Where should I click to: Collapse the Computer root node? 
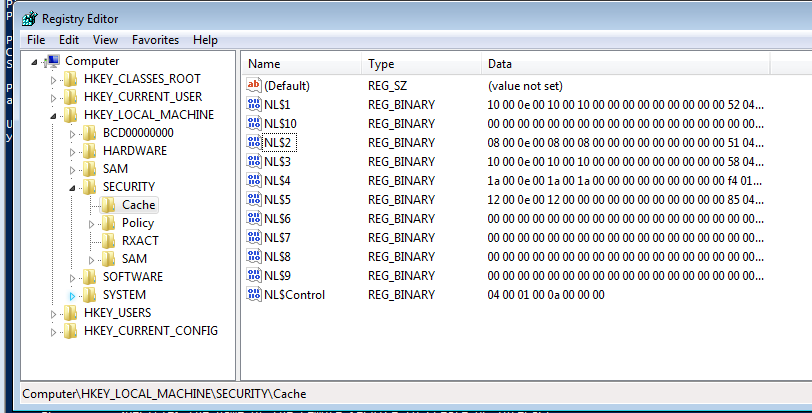[x=34, y=62]
